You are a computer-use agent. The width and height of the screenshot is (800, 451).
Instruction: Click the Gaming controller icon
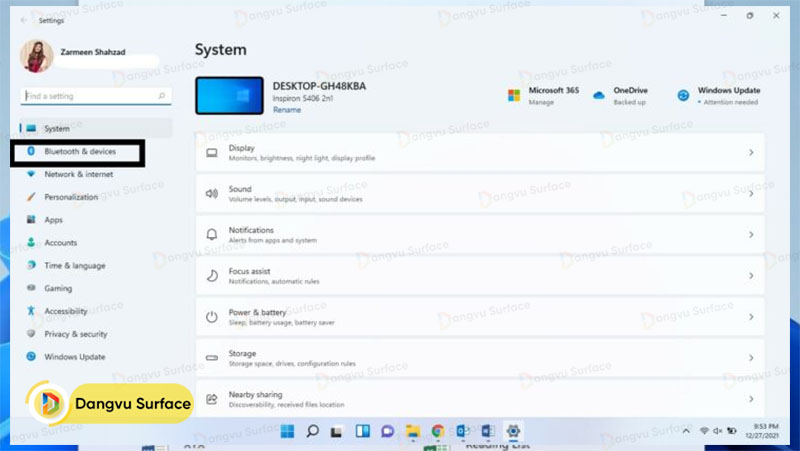31,288
